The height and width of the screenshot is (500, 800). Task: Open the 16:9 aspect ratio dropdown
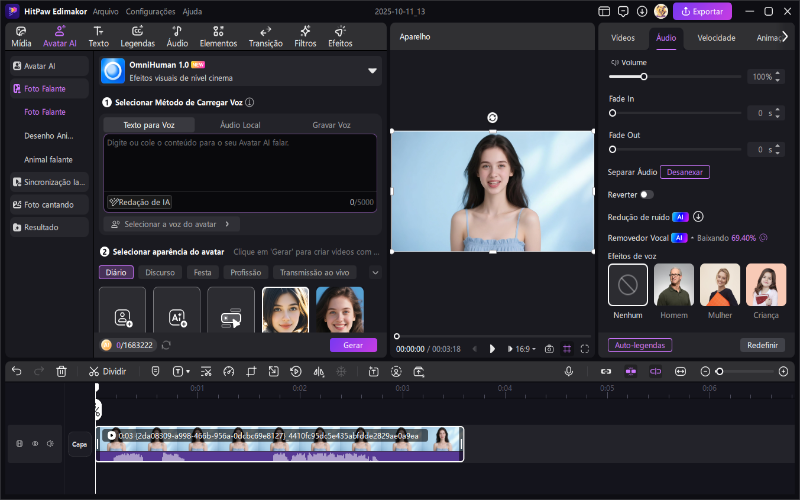(x=524, y=349)
